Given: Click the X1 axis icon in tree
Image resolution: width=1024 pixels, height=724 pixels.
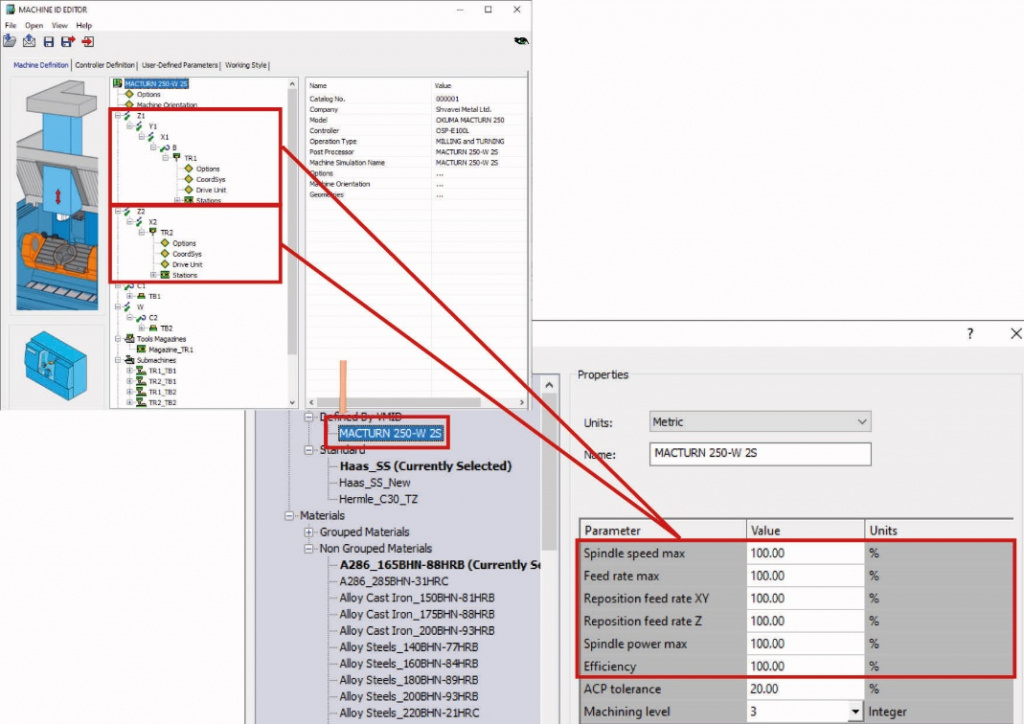Looking at the screenshot, I should 151,137.
